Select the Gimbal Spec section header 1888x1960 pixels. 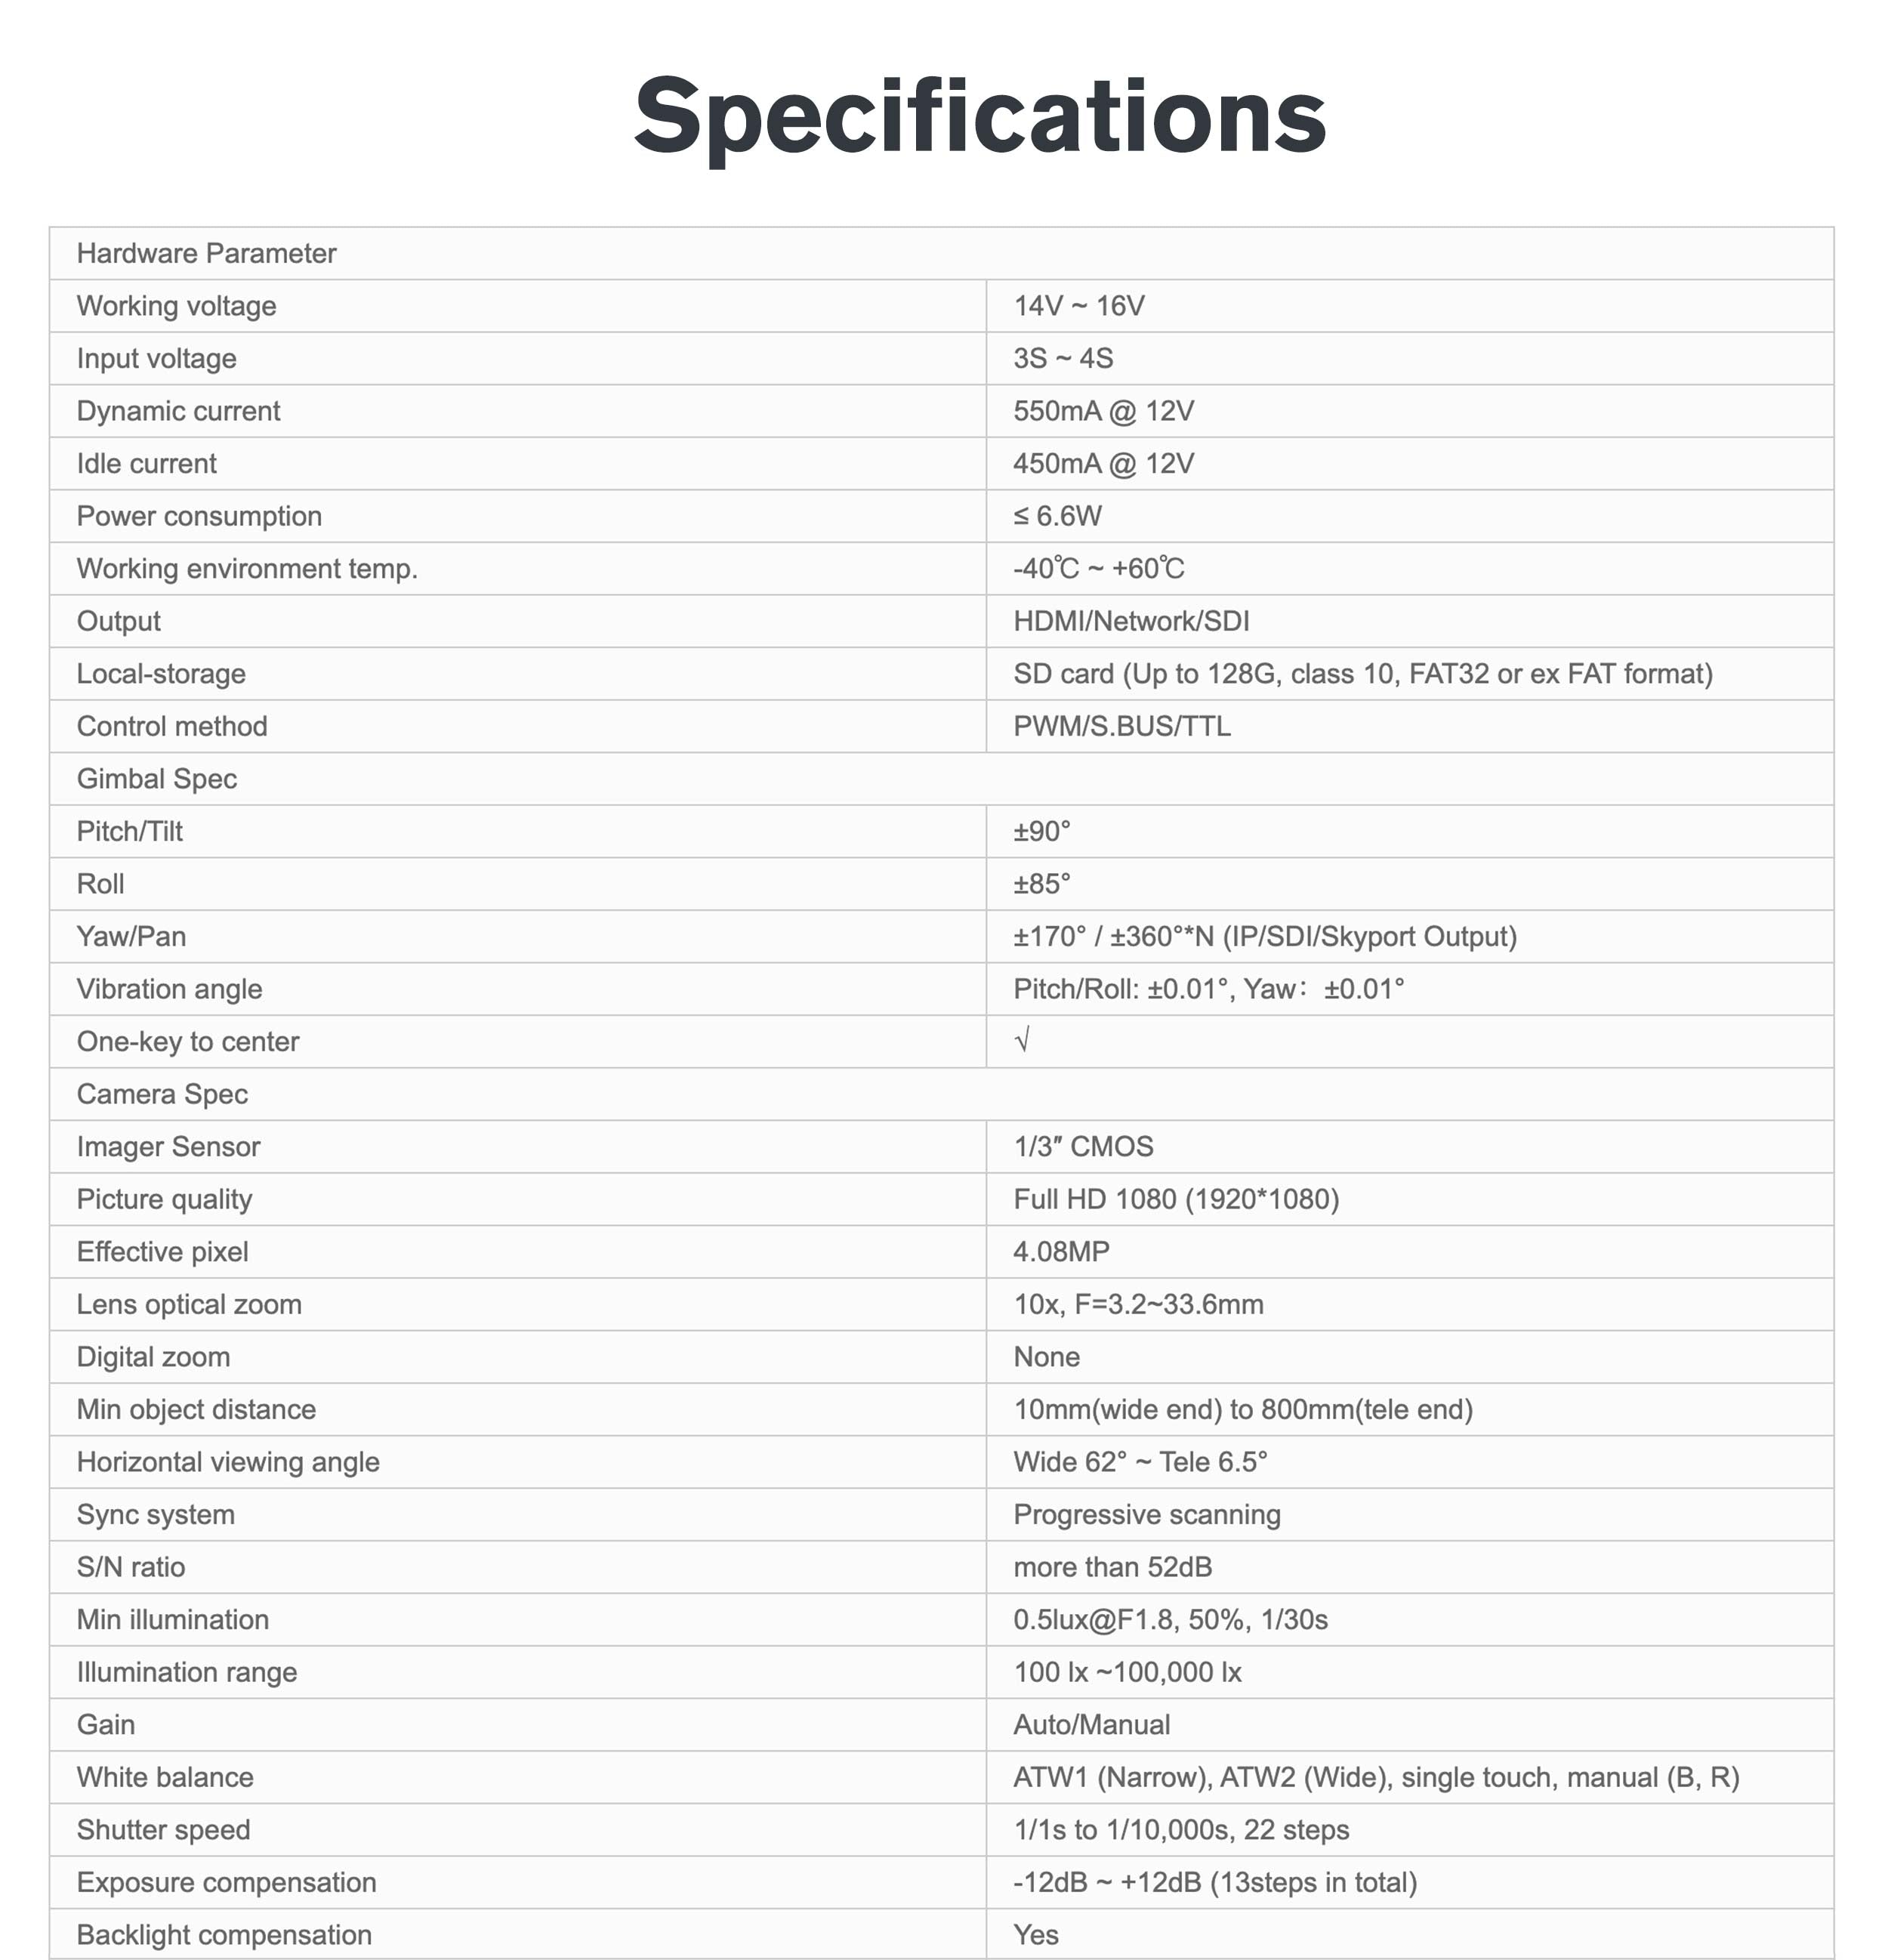157,779
